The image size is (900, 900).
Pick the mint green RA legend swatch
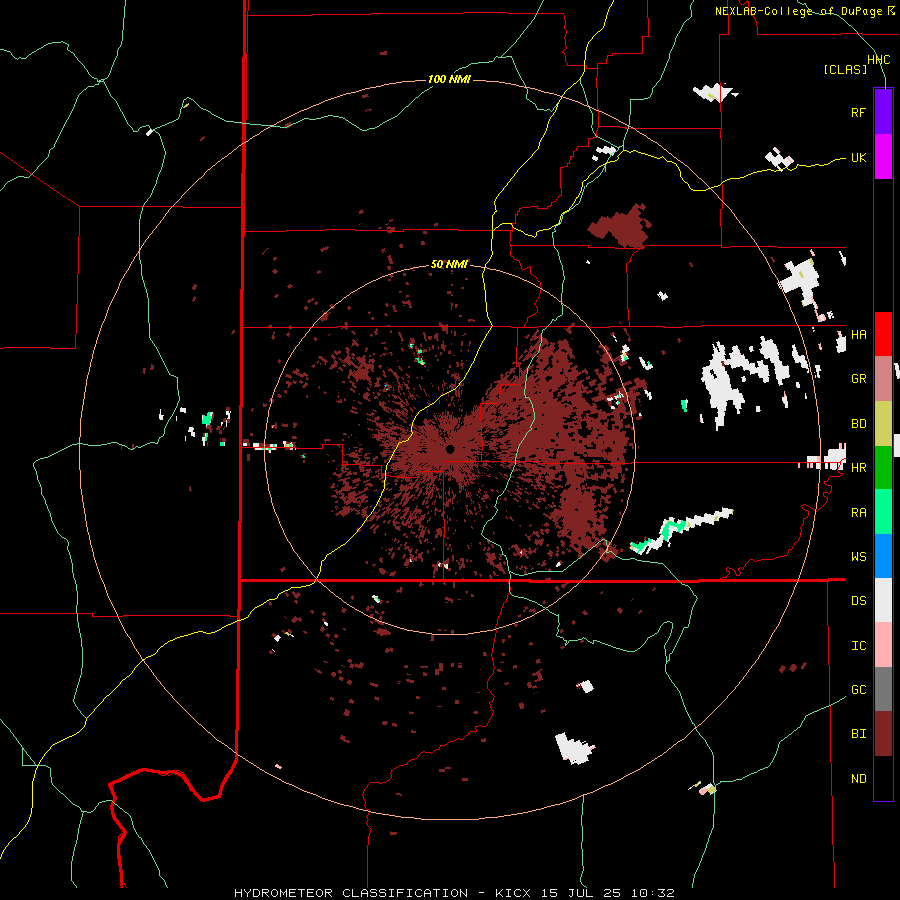pyautogui.click(x=883, y=512)
